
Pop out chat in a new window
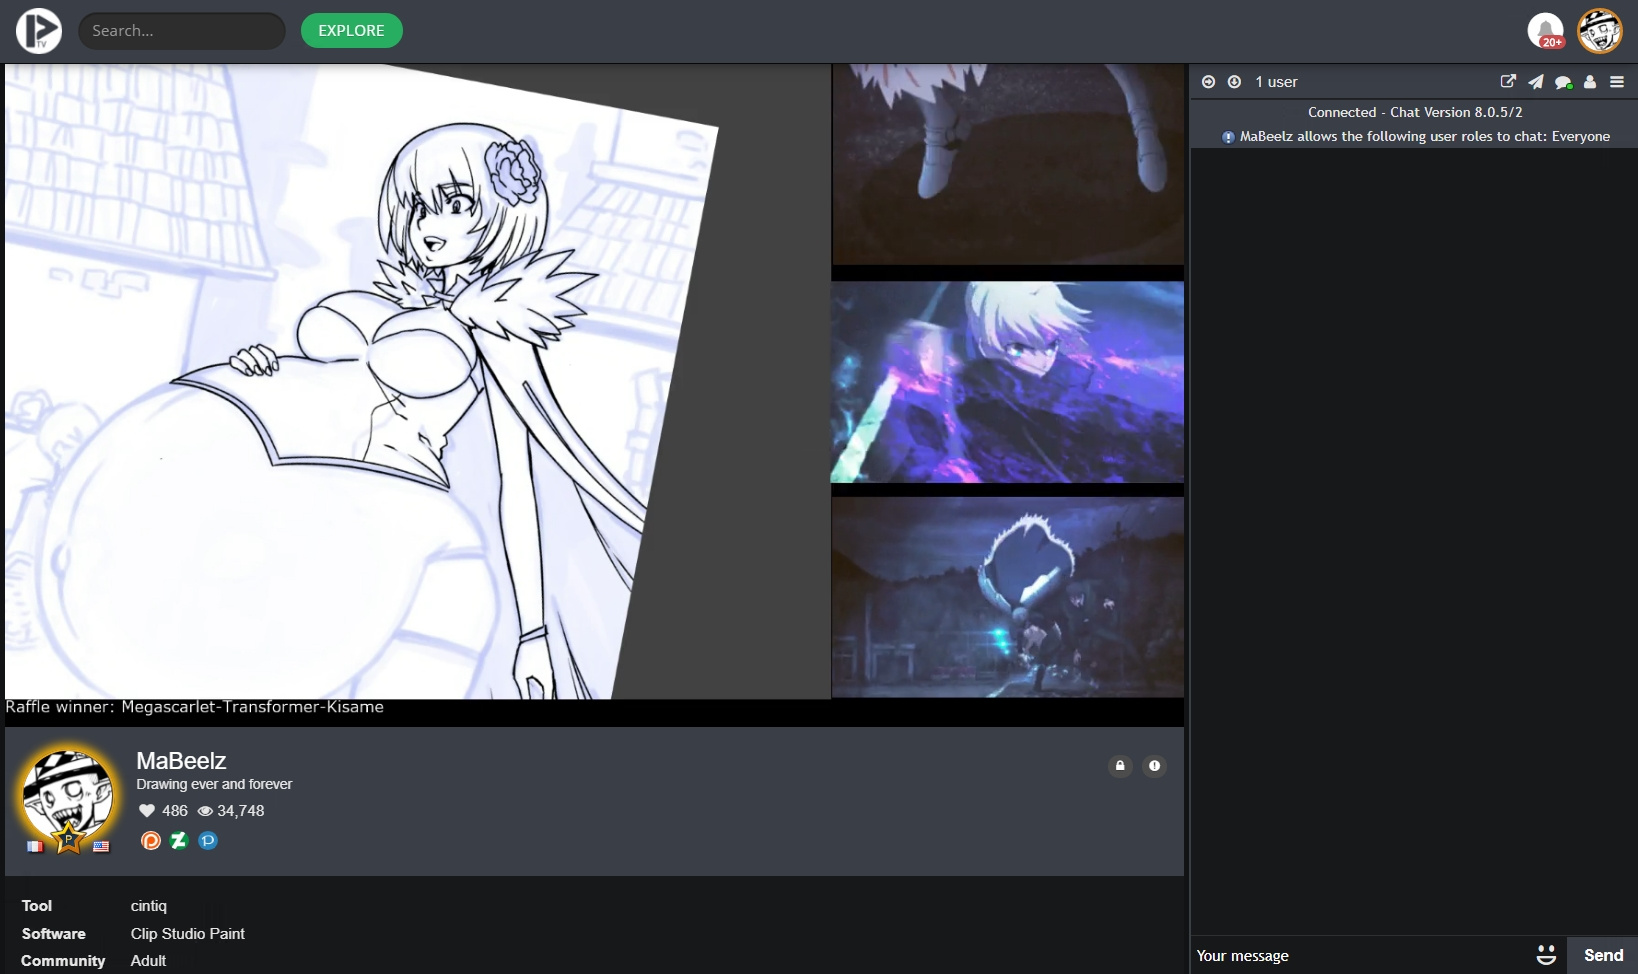point(1508,82)
